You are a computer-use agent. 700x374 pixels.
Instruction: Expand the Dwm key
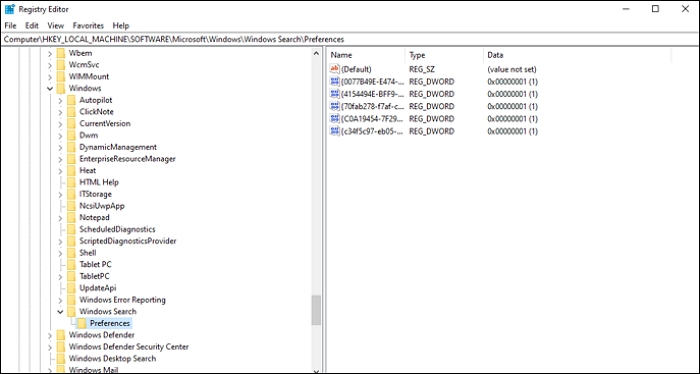click(x=60, y=135)
